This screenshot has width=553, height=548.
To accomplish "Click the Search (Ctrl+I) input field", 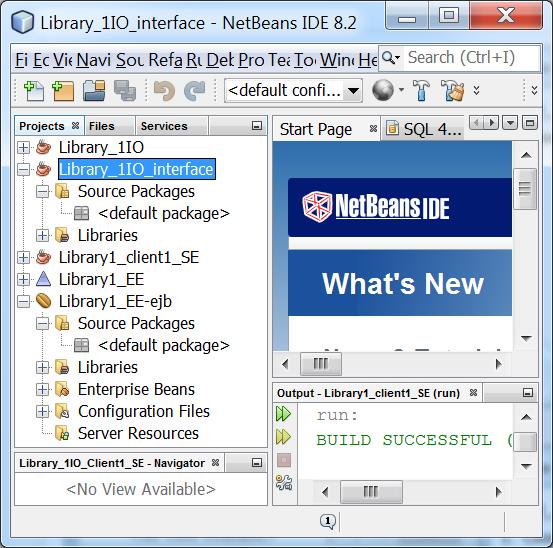I will coord(472,57).
